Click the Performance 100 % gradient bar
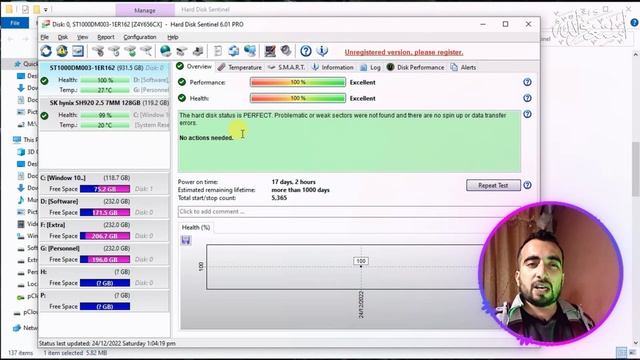Viewport: 640px width, 360px height. 298,82
